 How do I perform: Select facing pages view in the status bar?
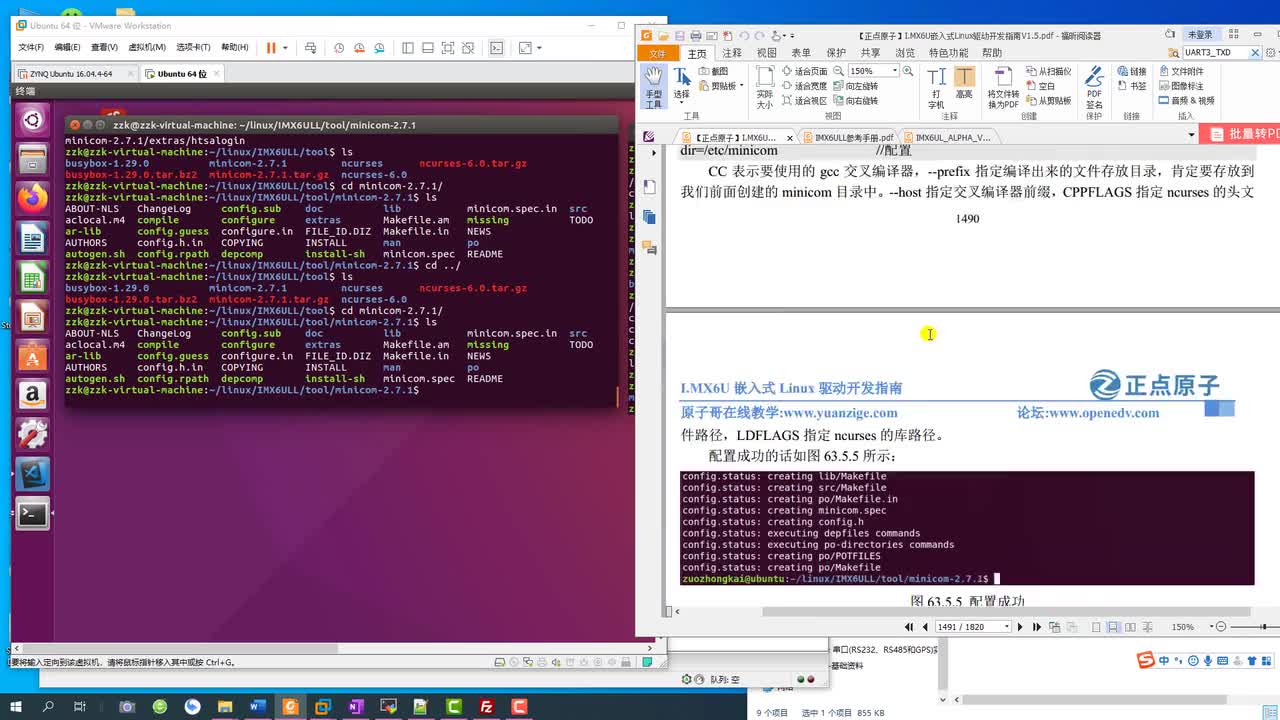[x=1129, y=627]
